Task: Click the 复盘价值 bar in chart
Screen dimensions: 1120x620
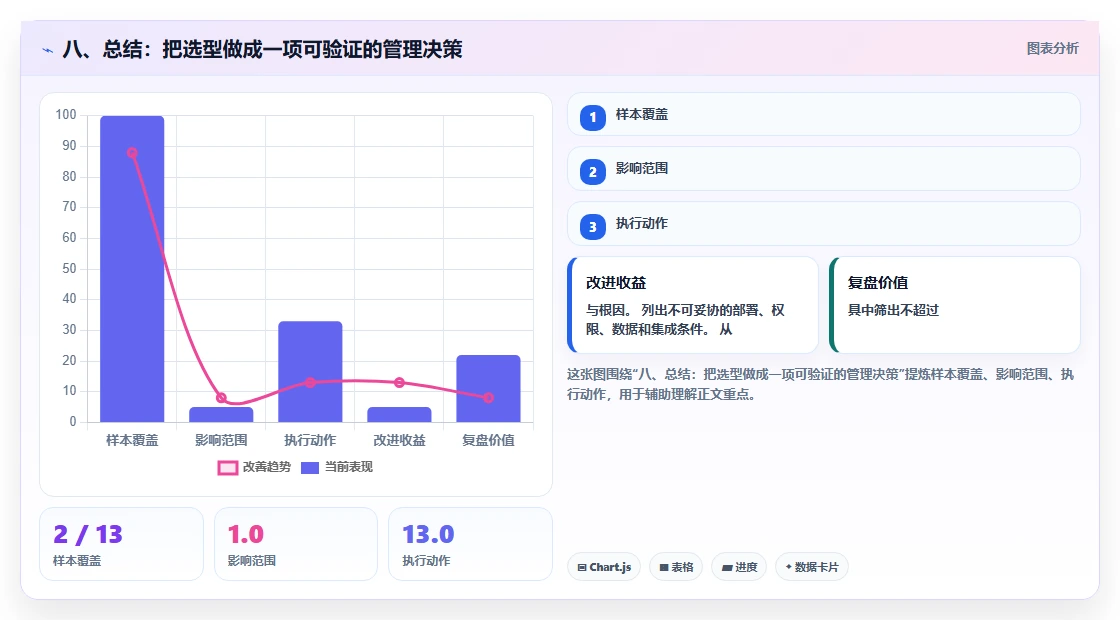Action: point(489,389)
